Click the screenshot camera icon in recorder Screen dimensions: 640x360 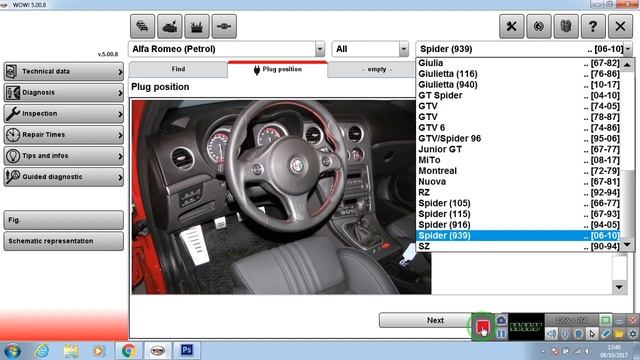click(502, 320)
